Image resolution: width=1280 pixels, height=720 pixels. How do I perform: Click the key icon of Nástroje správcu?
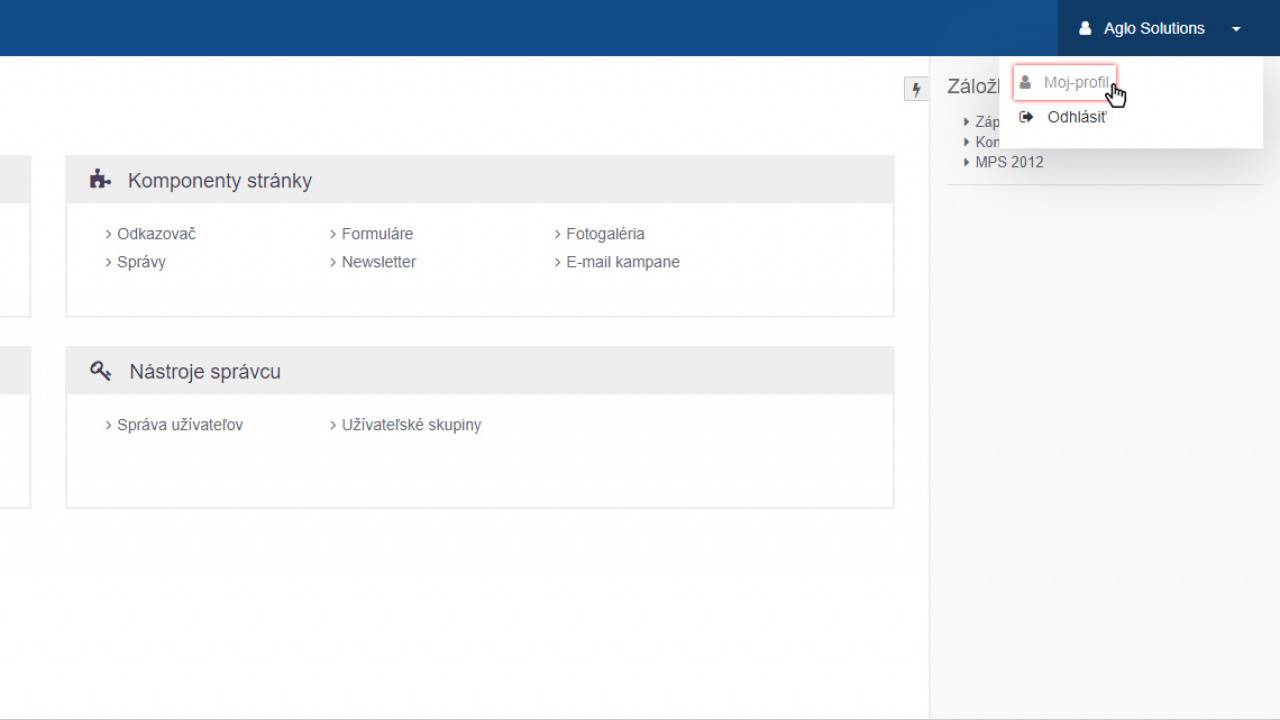(100, 371)
